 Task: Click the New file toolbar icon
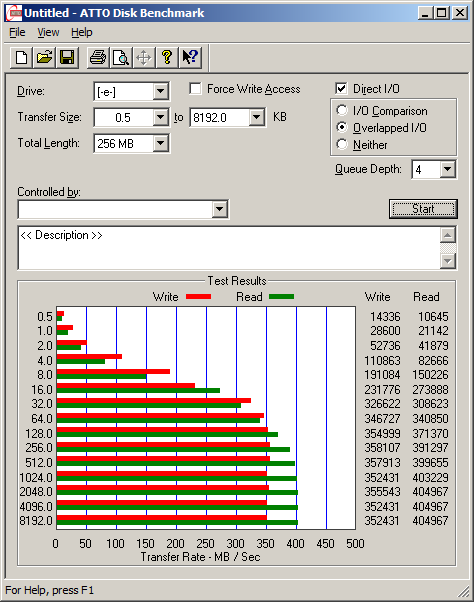tap(21, 58)
